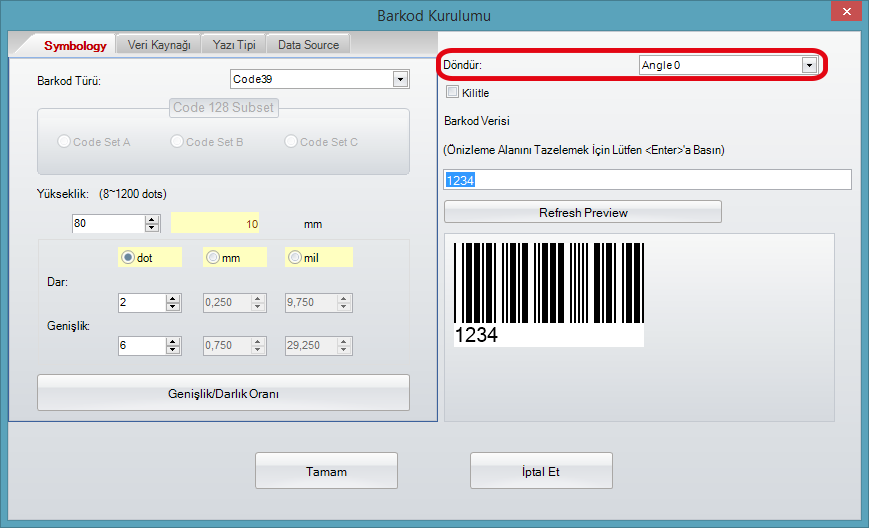Select the dot unit radio button

pos(128,257)
